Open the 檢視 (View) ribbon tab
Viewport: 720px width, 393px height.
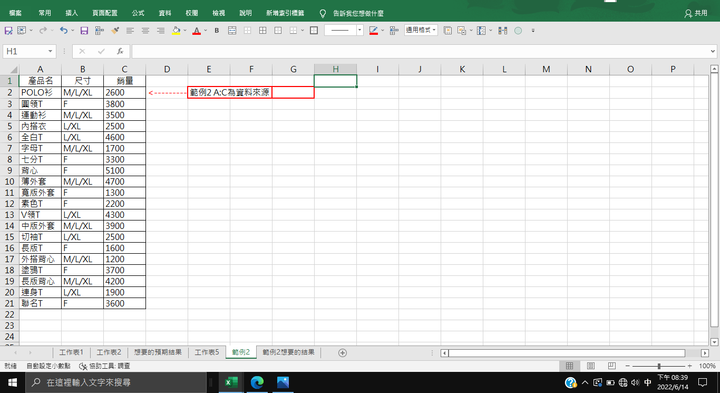(x=219, y=13)
